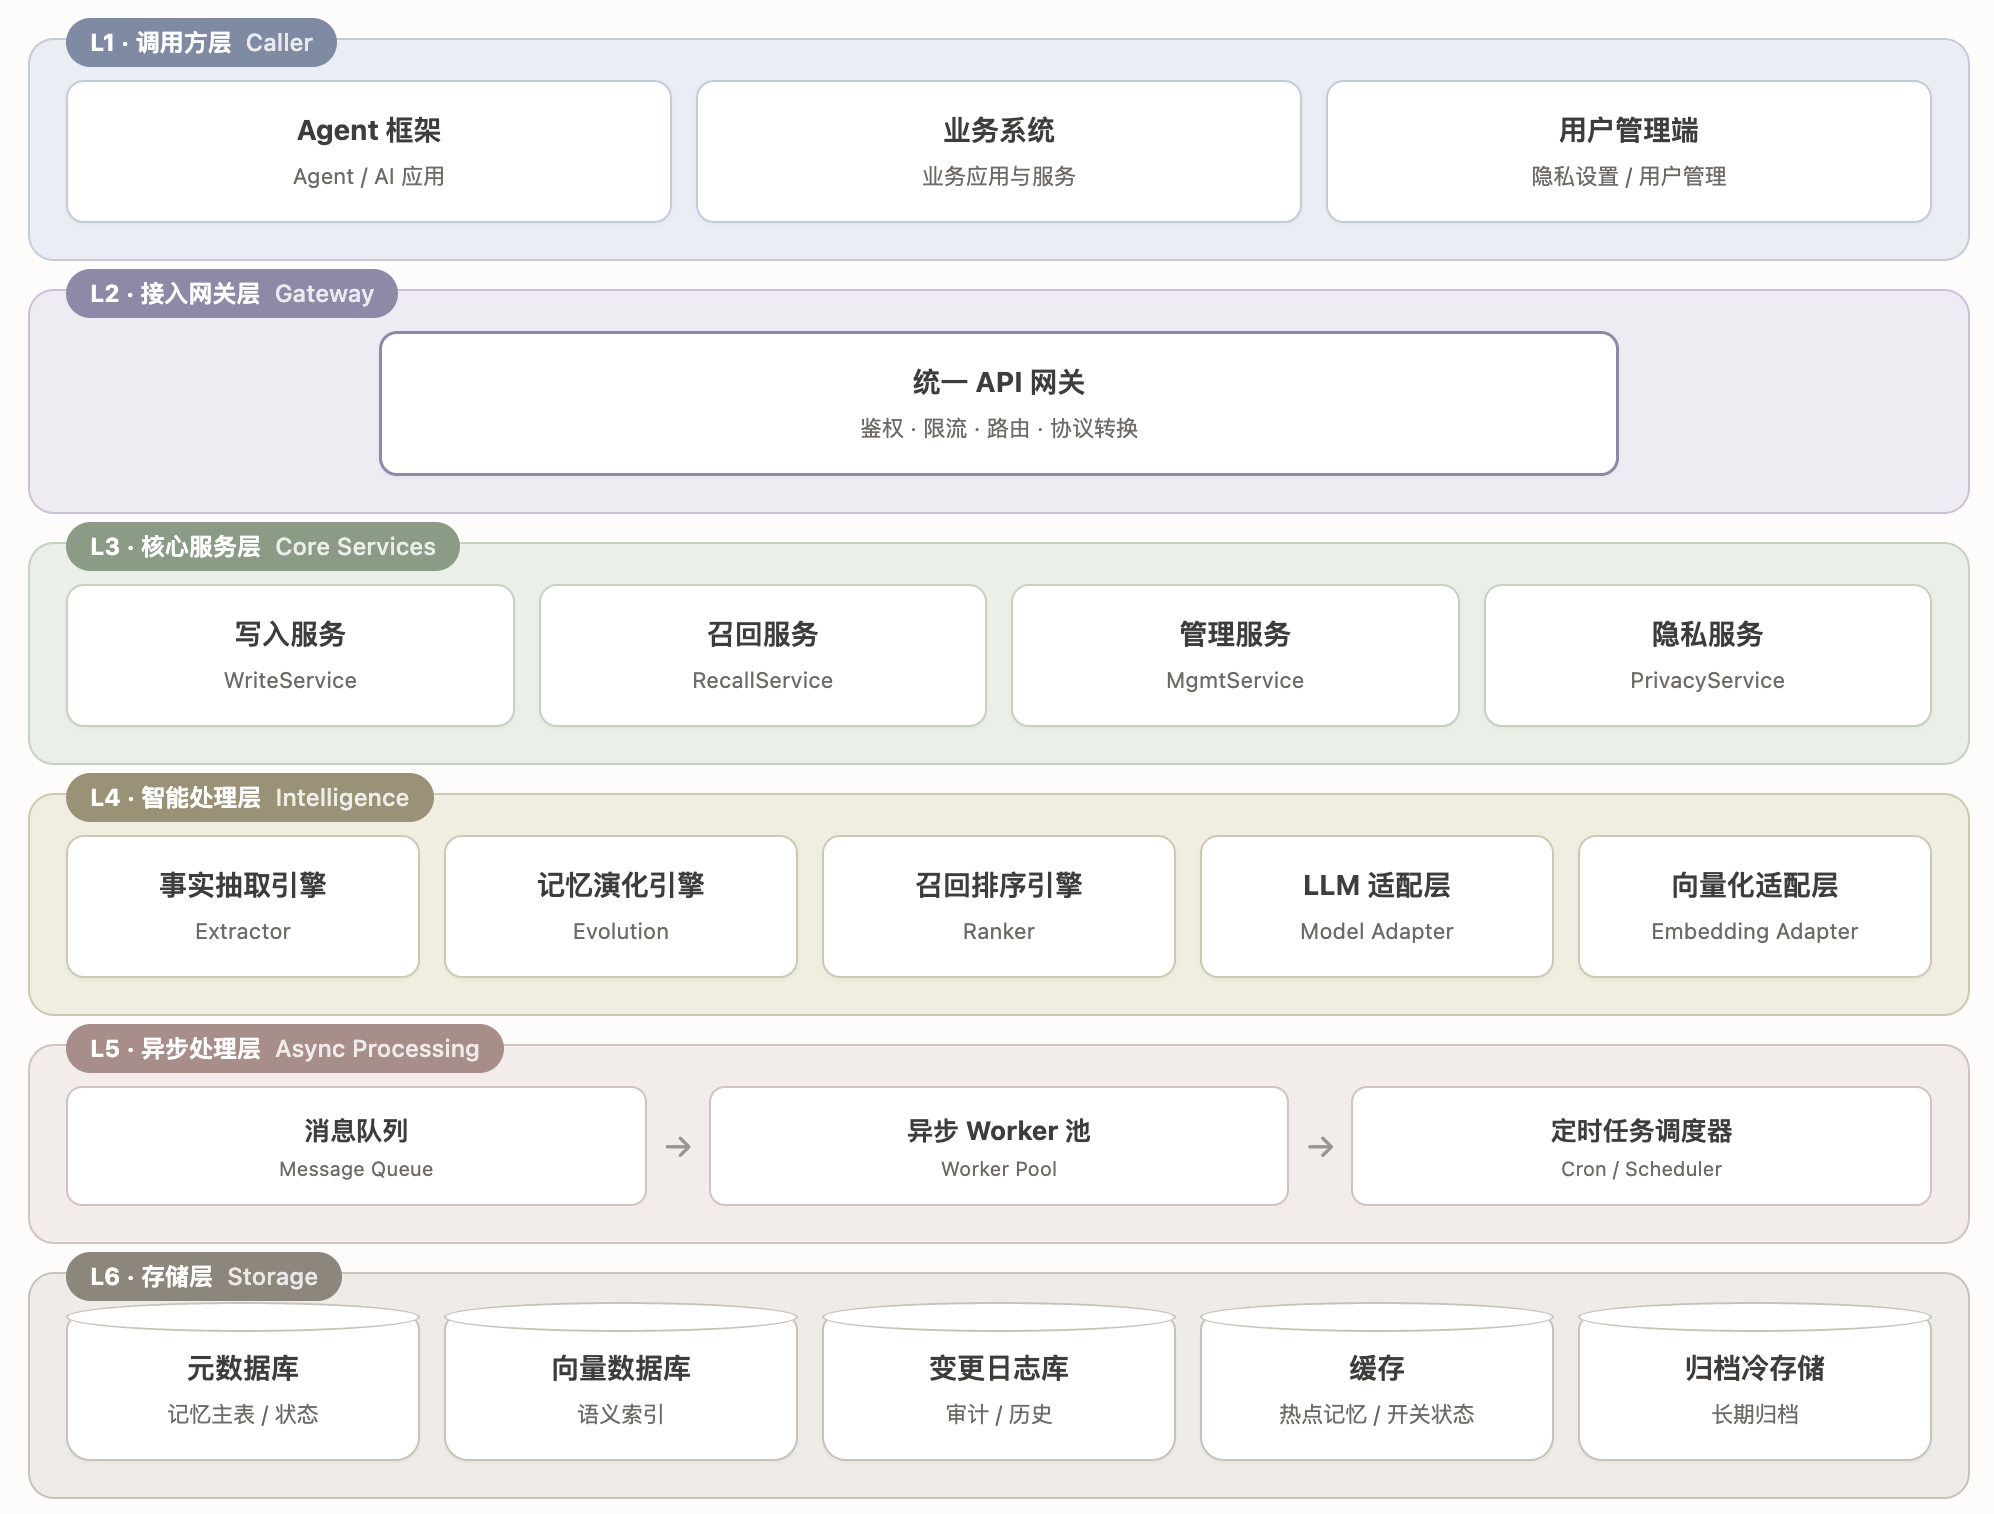Click the text 长期归档
Image resolution: width=1994 pixels, height=1514 pixels.
click(1755, 1415)
